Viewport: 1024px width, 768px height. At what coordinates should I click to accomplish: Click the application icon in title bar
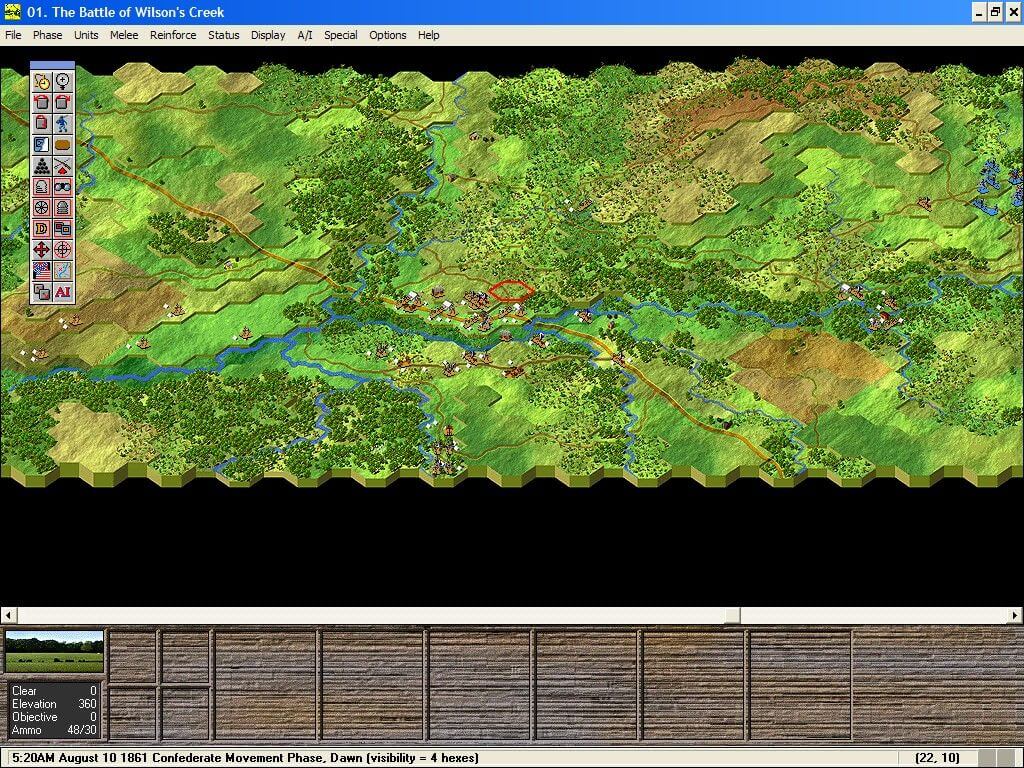click(12, 12)
